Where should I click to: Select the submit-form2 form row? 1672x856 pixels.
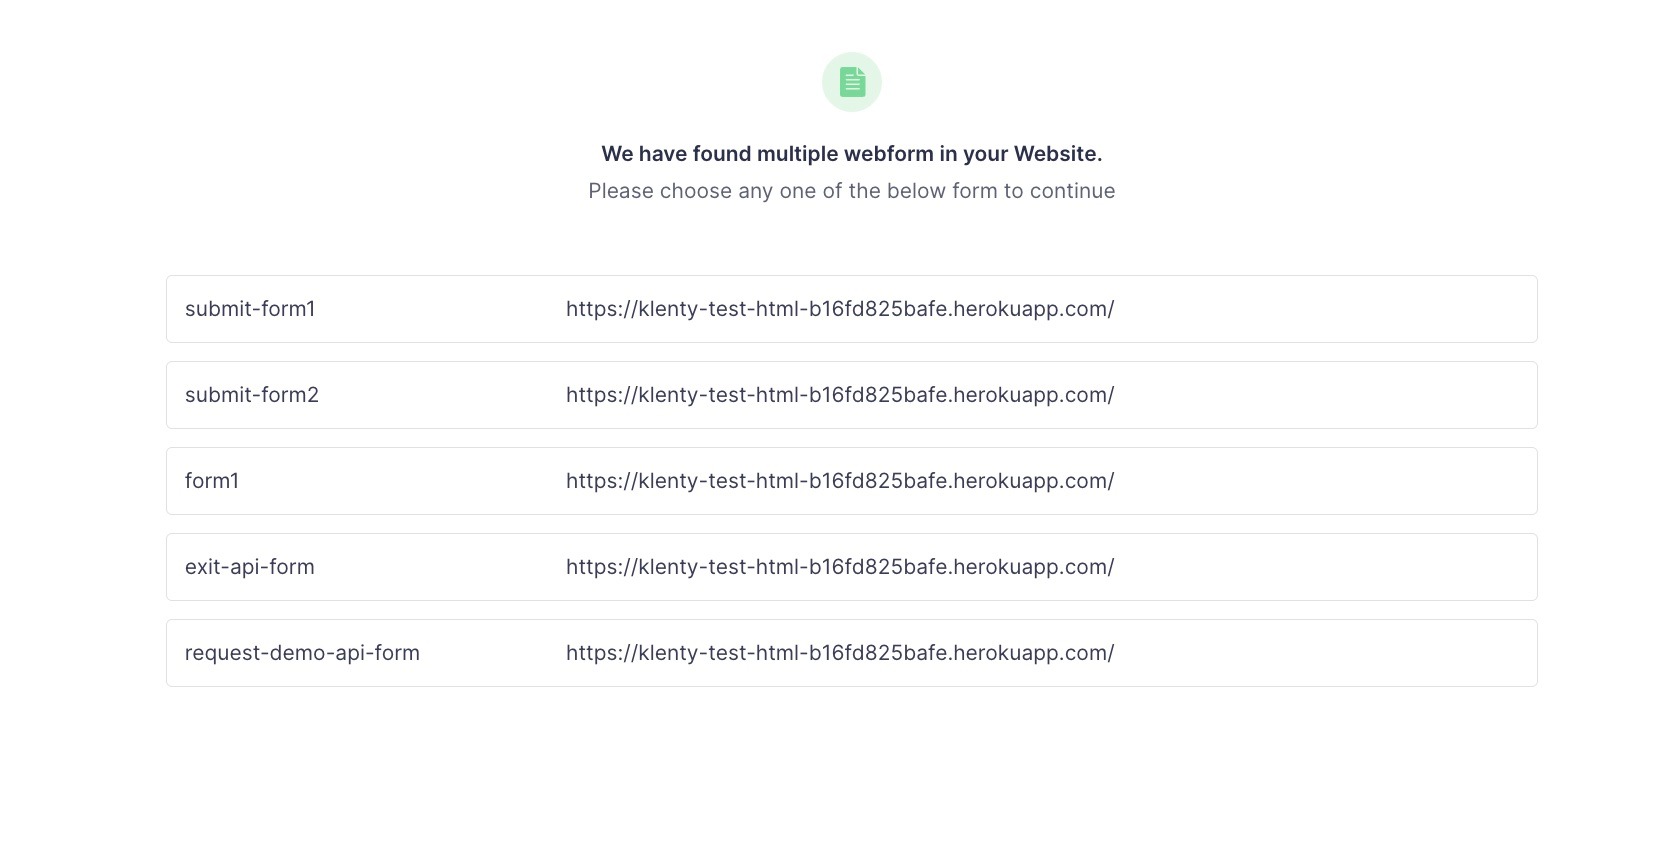point(851,395)
